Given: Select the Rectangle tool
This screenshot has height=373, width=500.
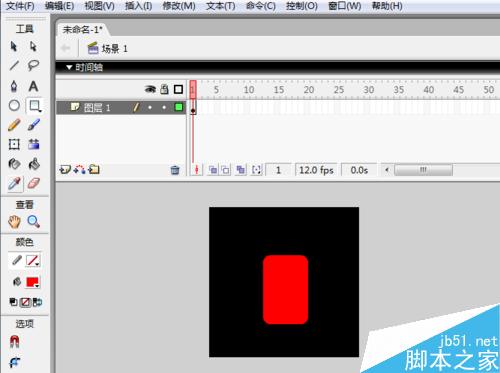Looking at the screenshot, I should click(x=34, y=106).
